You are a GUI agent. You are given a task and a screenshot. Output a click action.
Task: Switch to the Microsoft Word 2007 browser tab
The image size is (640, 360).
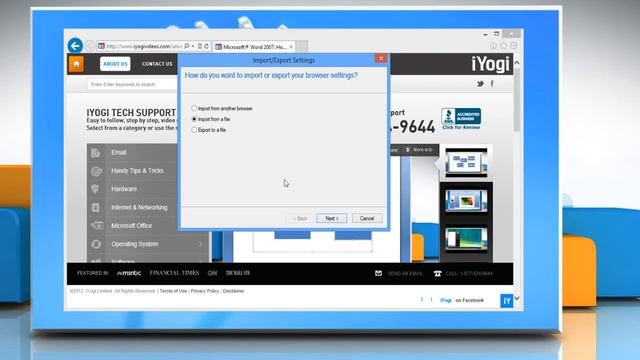point(253,47)
